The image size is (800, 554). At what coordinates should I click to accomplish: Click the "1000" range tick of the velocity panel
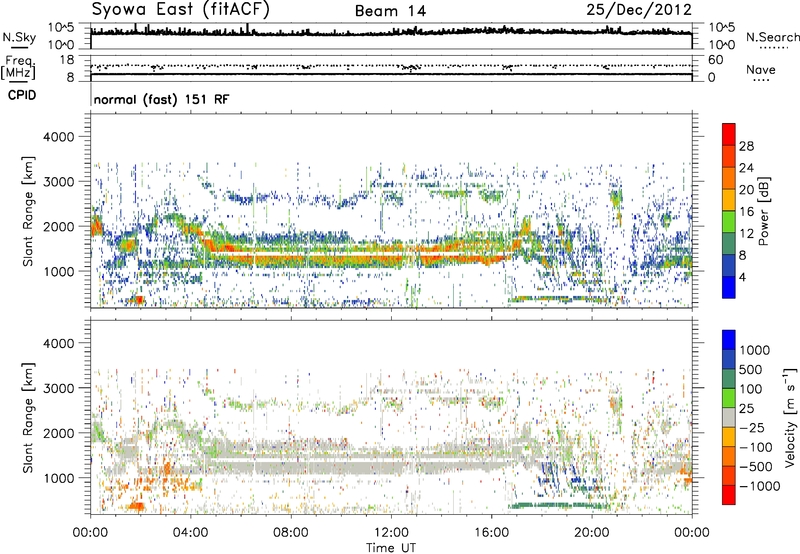pos(59,478)
